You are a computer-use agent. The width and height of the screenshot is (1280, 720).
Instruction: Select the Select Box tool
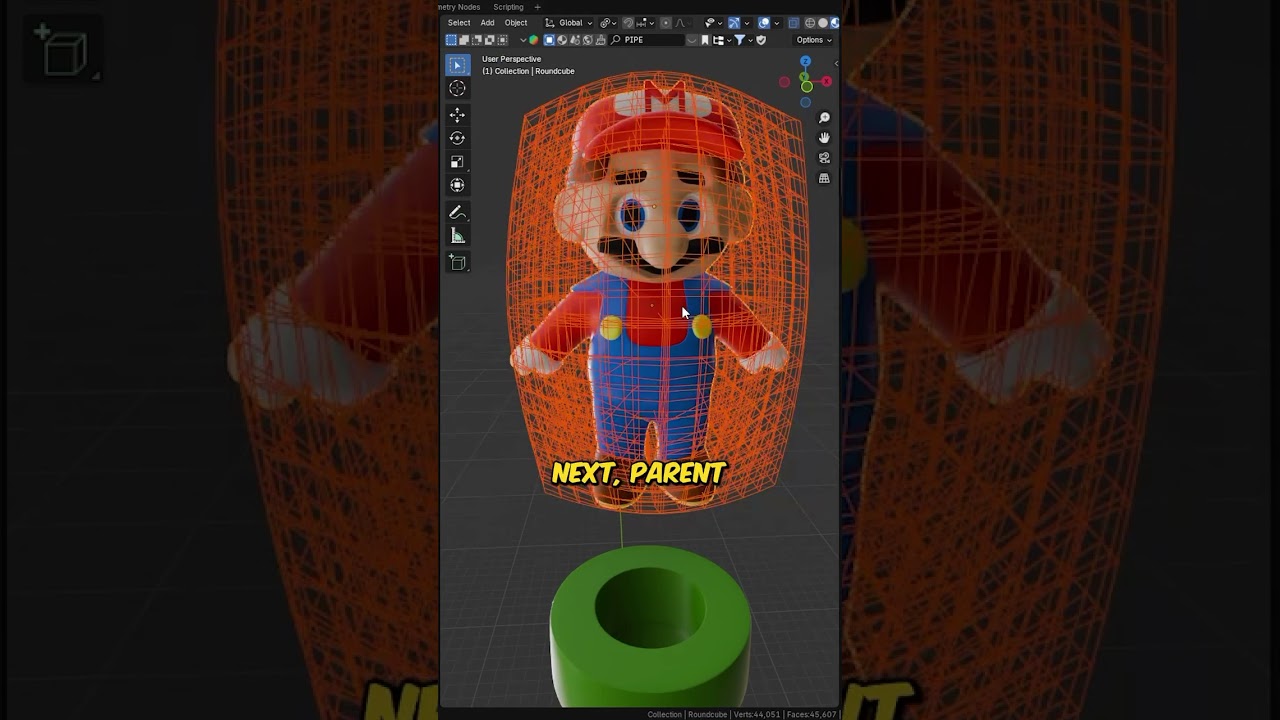(x=457, y=65)
